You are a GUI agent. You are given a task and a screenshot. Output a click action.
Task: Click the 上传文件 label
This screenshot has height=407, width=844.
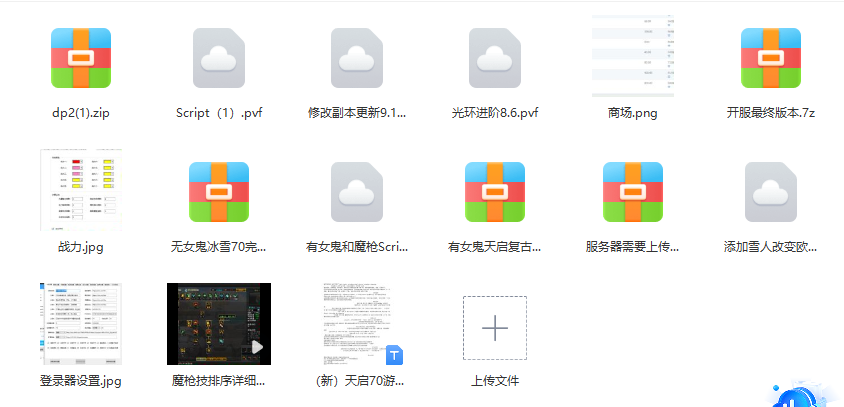tap(495, 381)
